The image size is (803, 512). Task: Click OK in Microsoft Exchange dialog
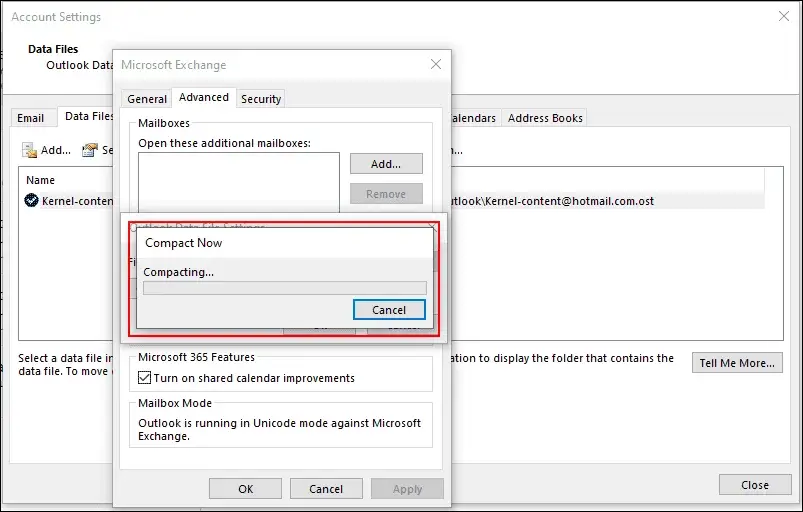pos(245,489)
